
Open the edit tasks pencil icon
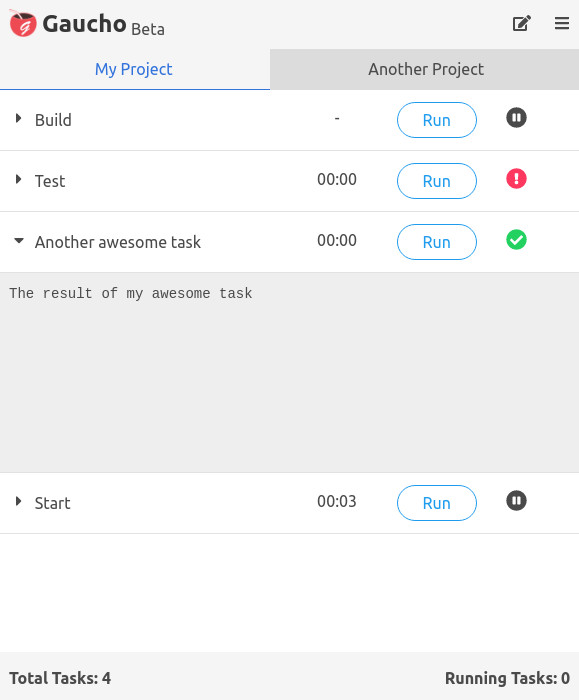pos(521,23)
